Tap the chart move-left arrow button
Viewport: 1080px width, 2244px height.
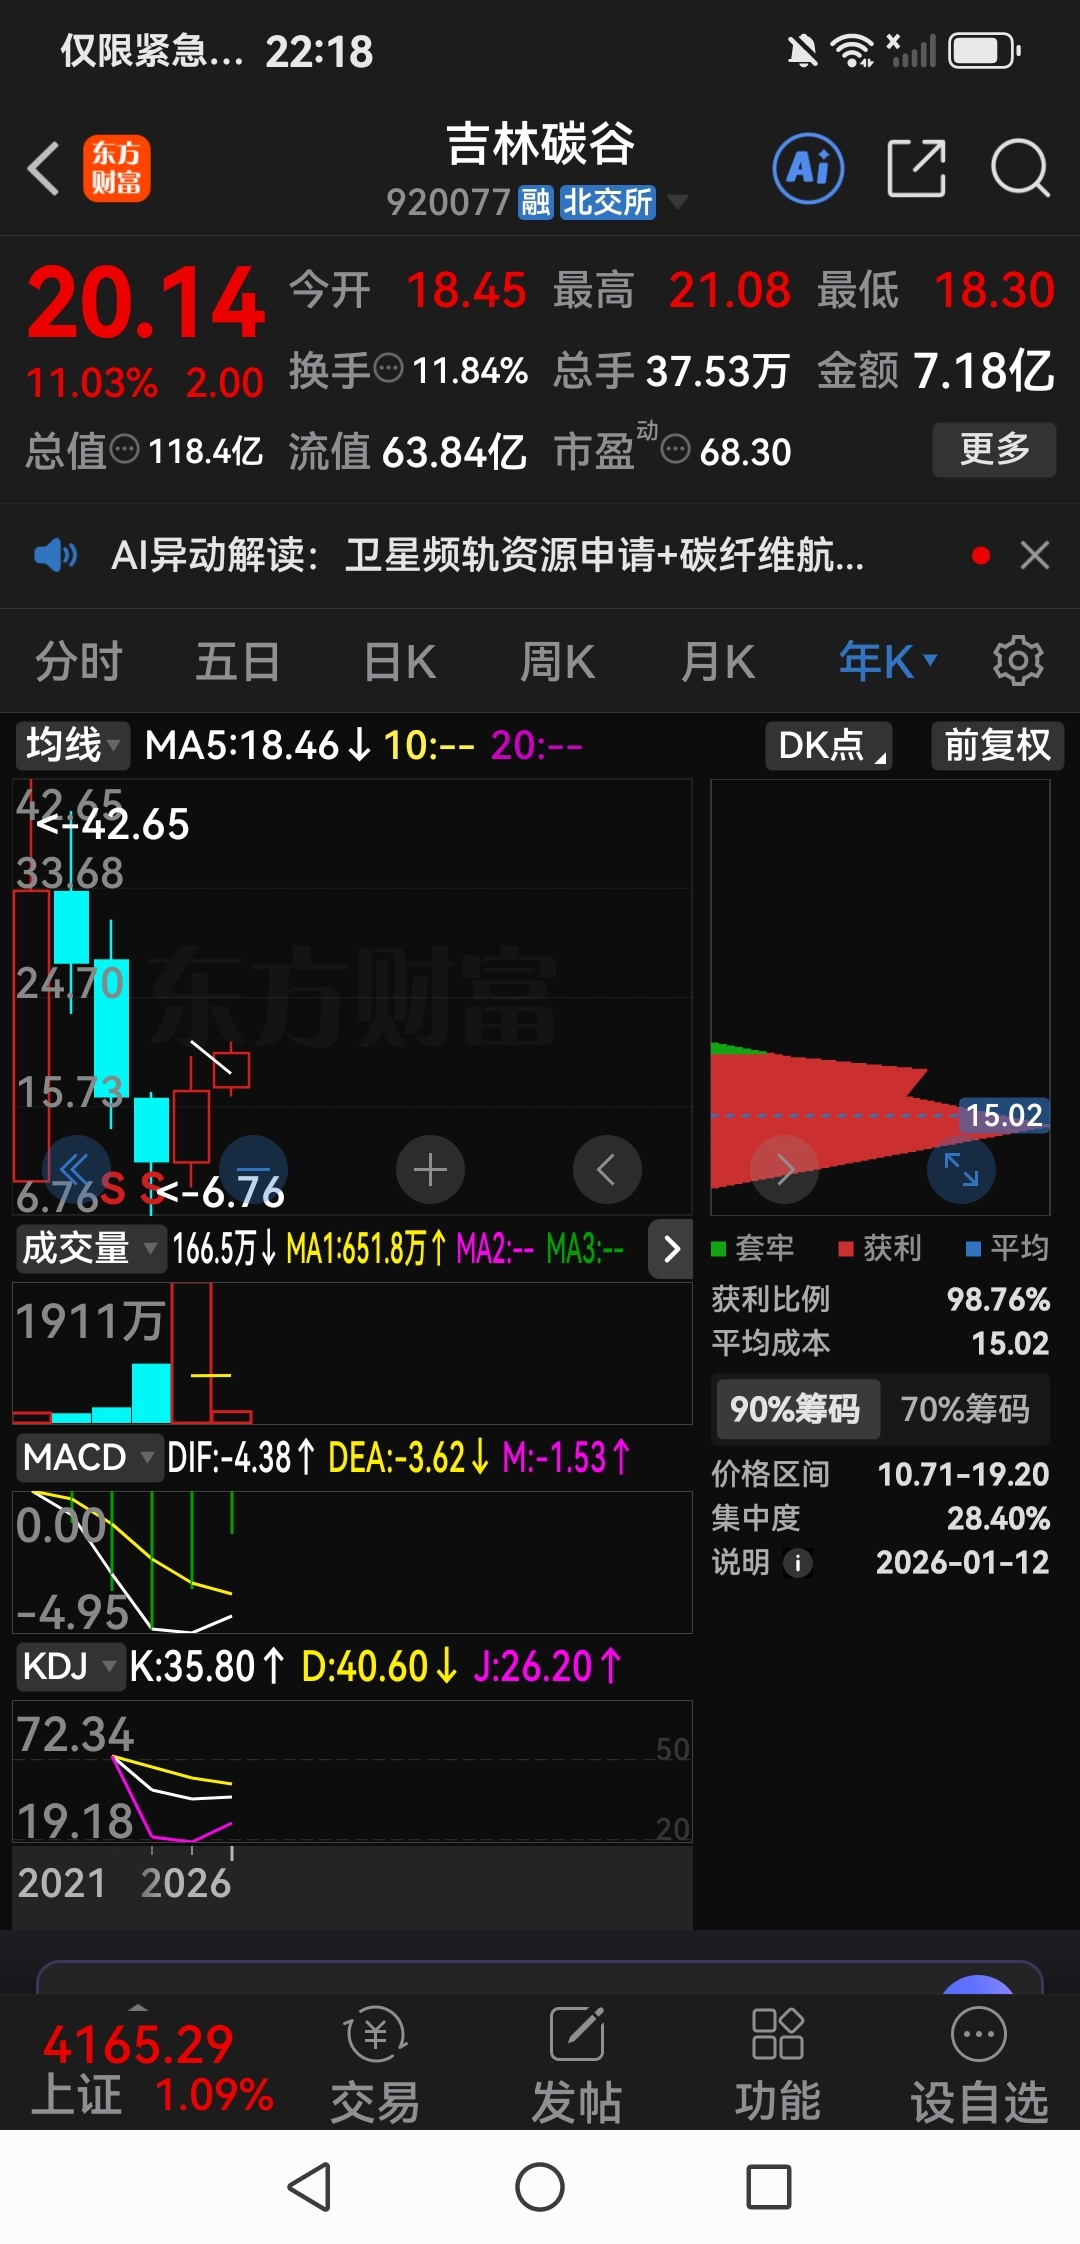click(607, 1169)
